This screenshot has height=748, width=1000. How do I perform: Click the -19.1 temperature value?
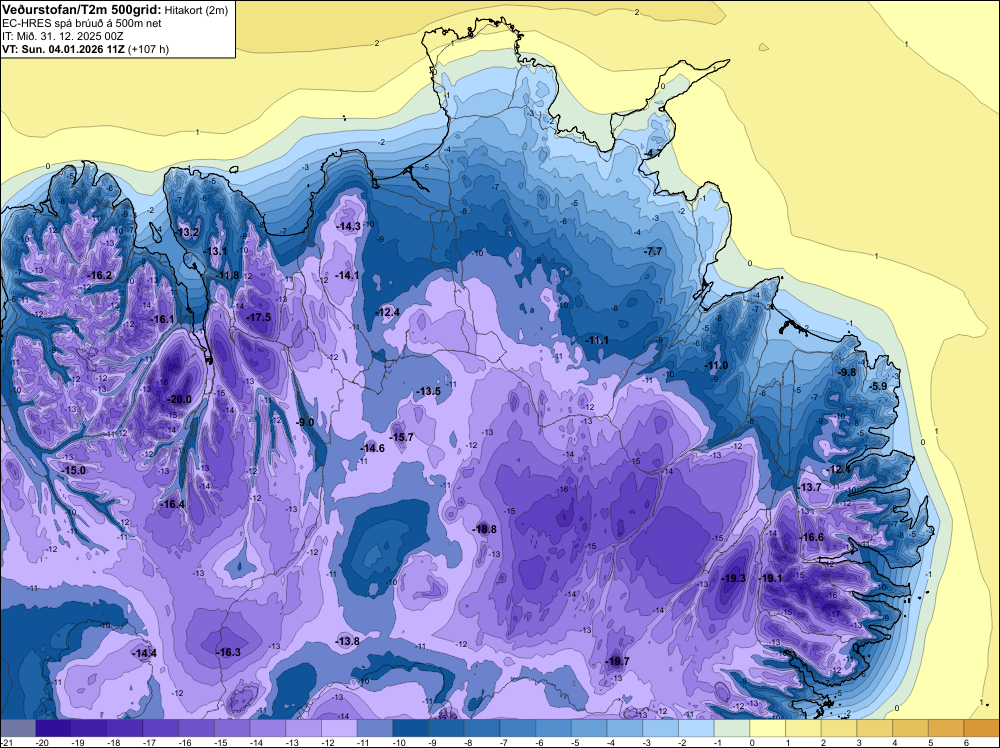click(x=770, y=578)
